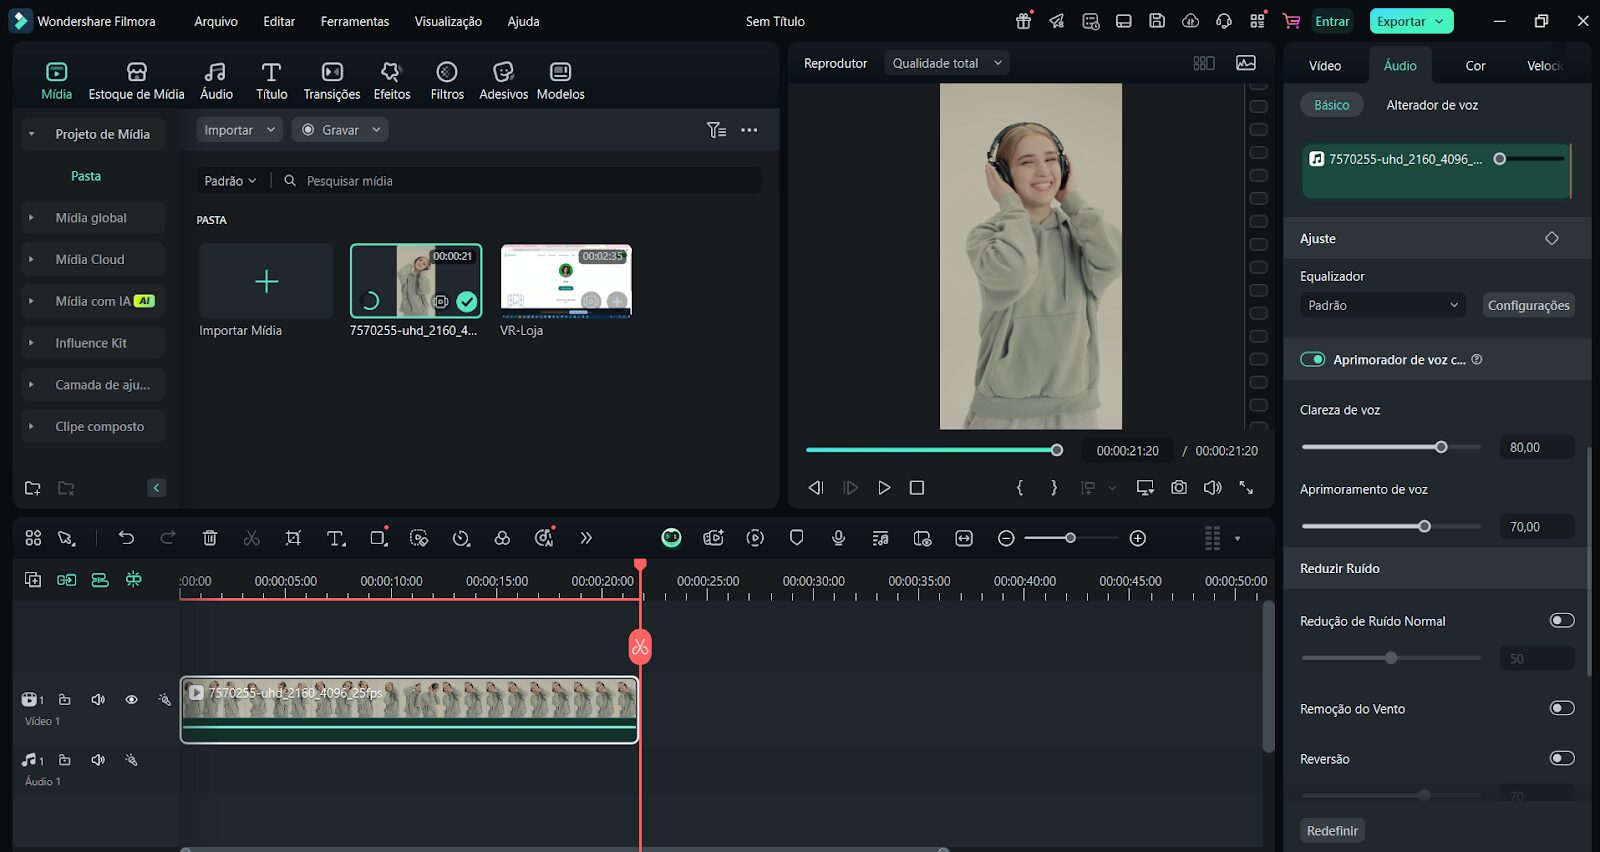Click the Clareza de voz slider handle
This screenshot has width=1600, height=852.
tap(1441, 447)
